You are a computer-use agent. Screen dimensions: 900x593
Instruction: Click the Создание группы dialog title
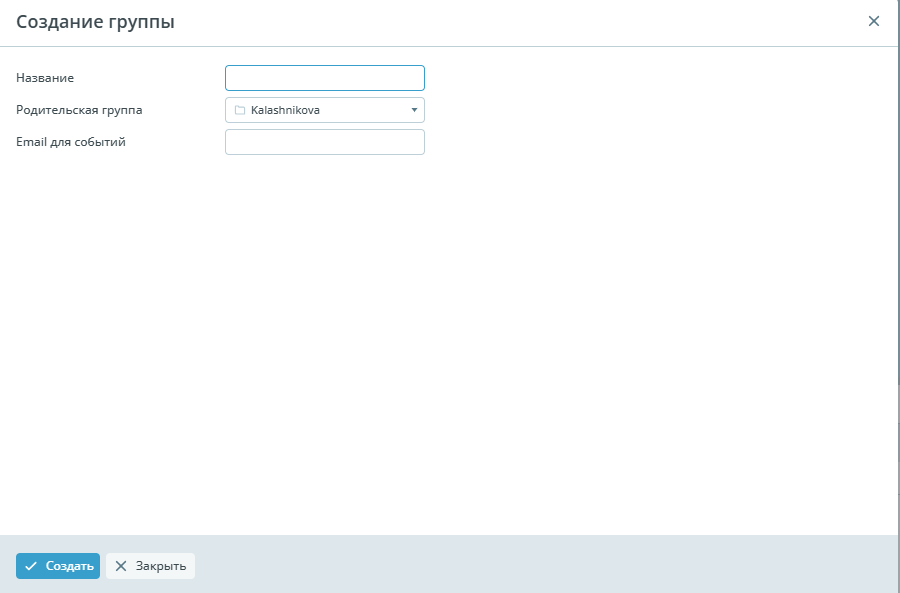click(95, 22)
